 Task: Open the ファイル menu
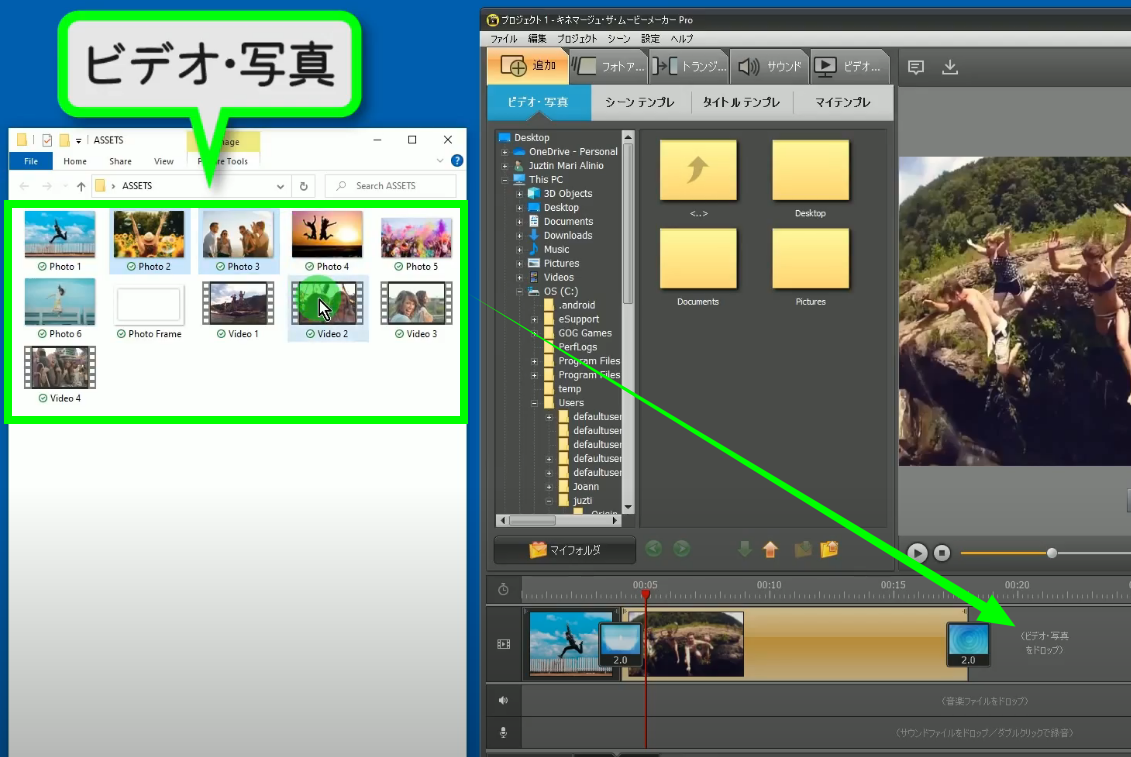click(x=503, y=38)
